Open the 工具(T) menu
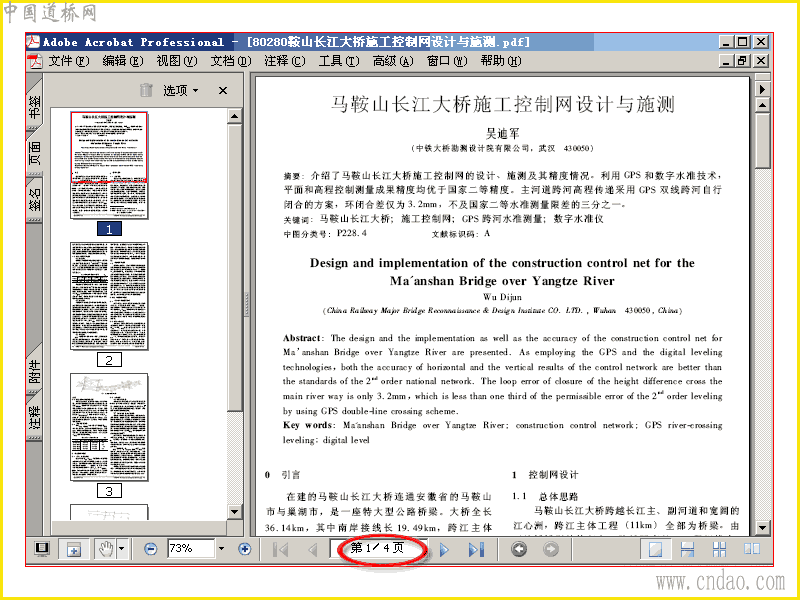 (339, 61)
